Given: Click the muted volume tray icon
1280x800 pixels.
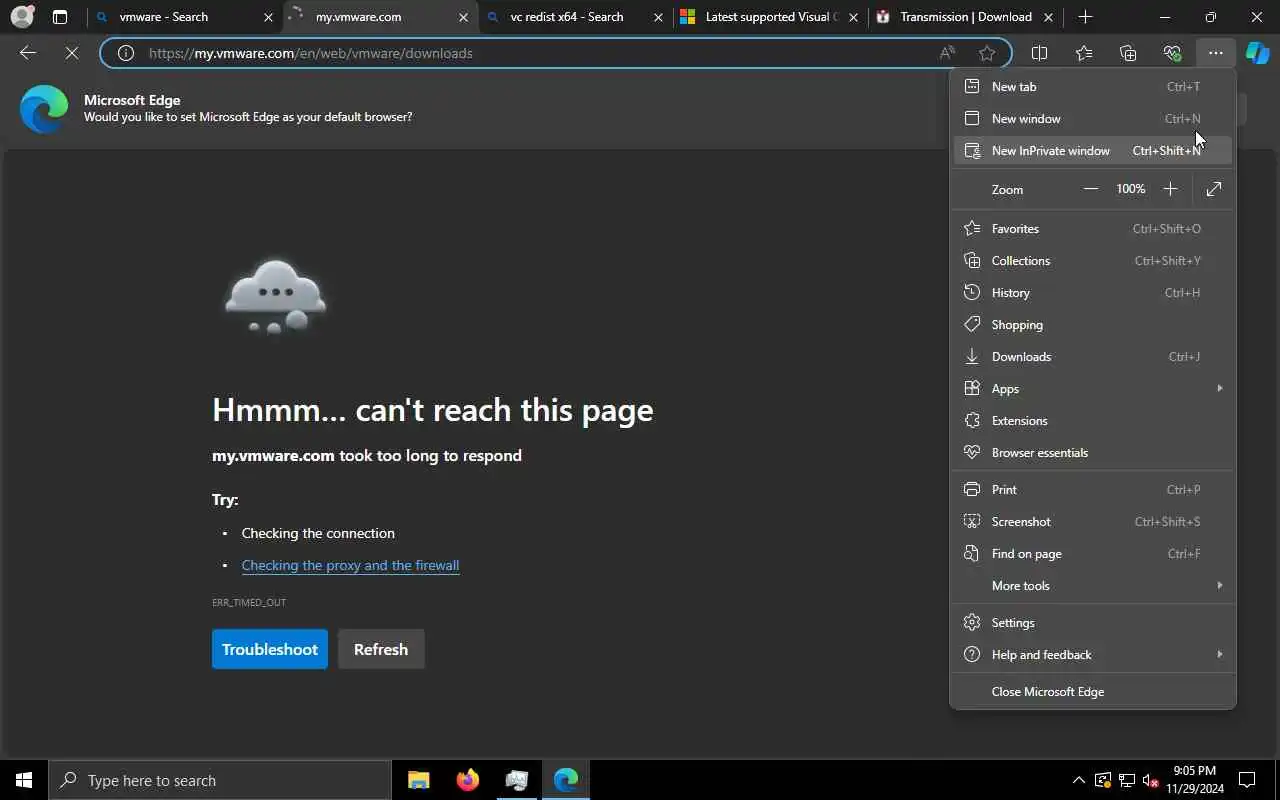Looking at the screenshot, I should (1150, 780).
